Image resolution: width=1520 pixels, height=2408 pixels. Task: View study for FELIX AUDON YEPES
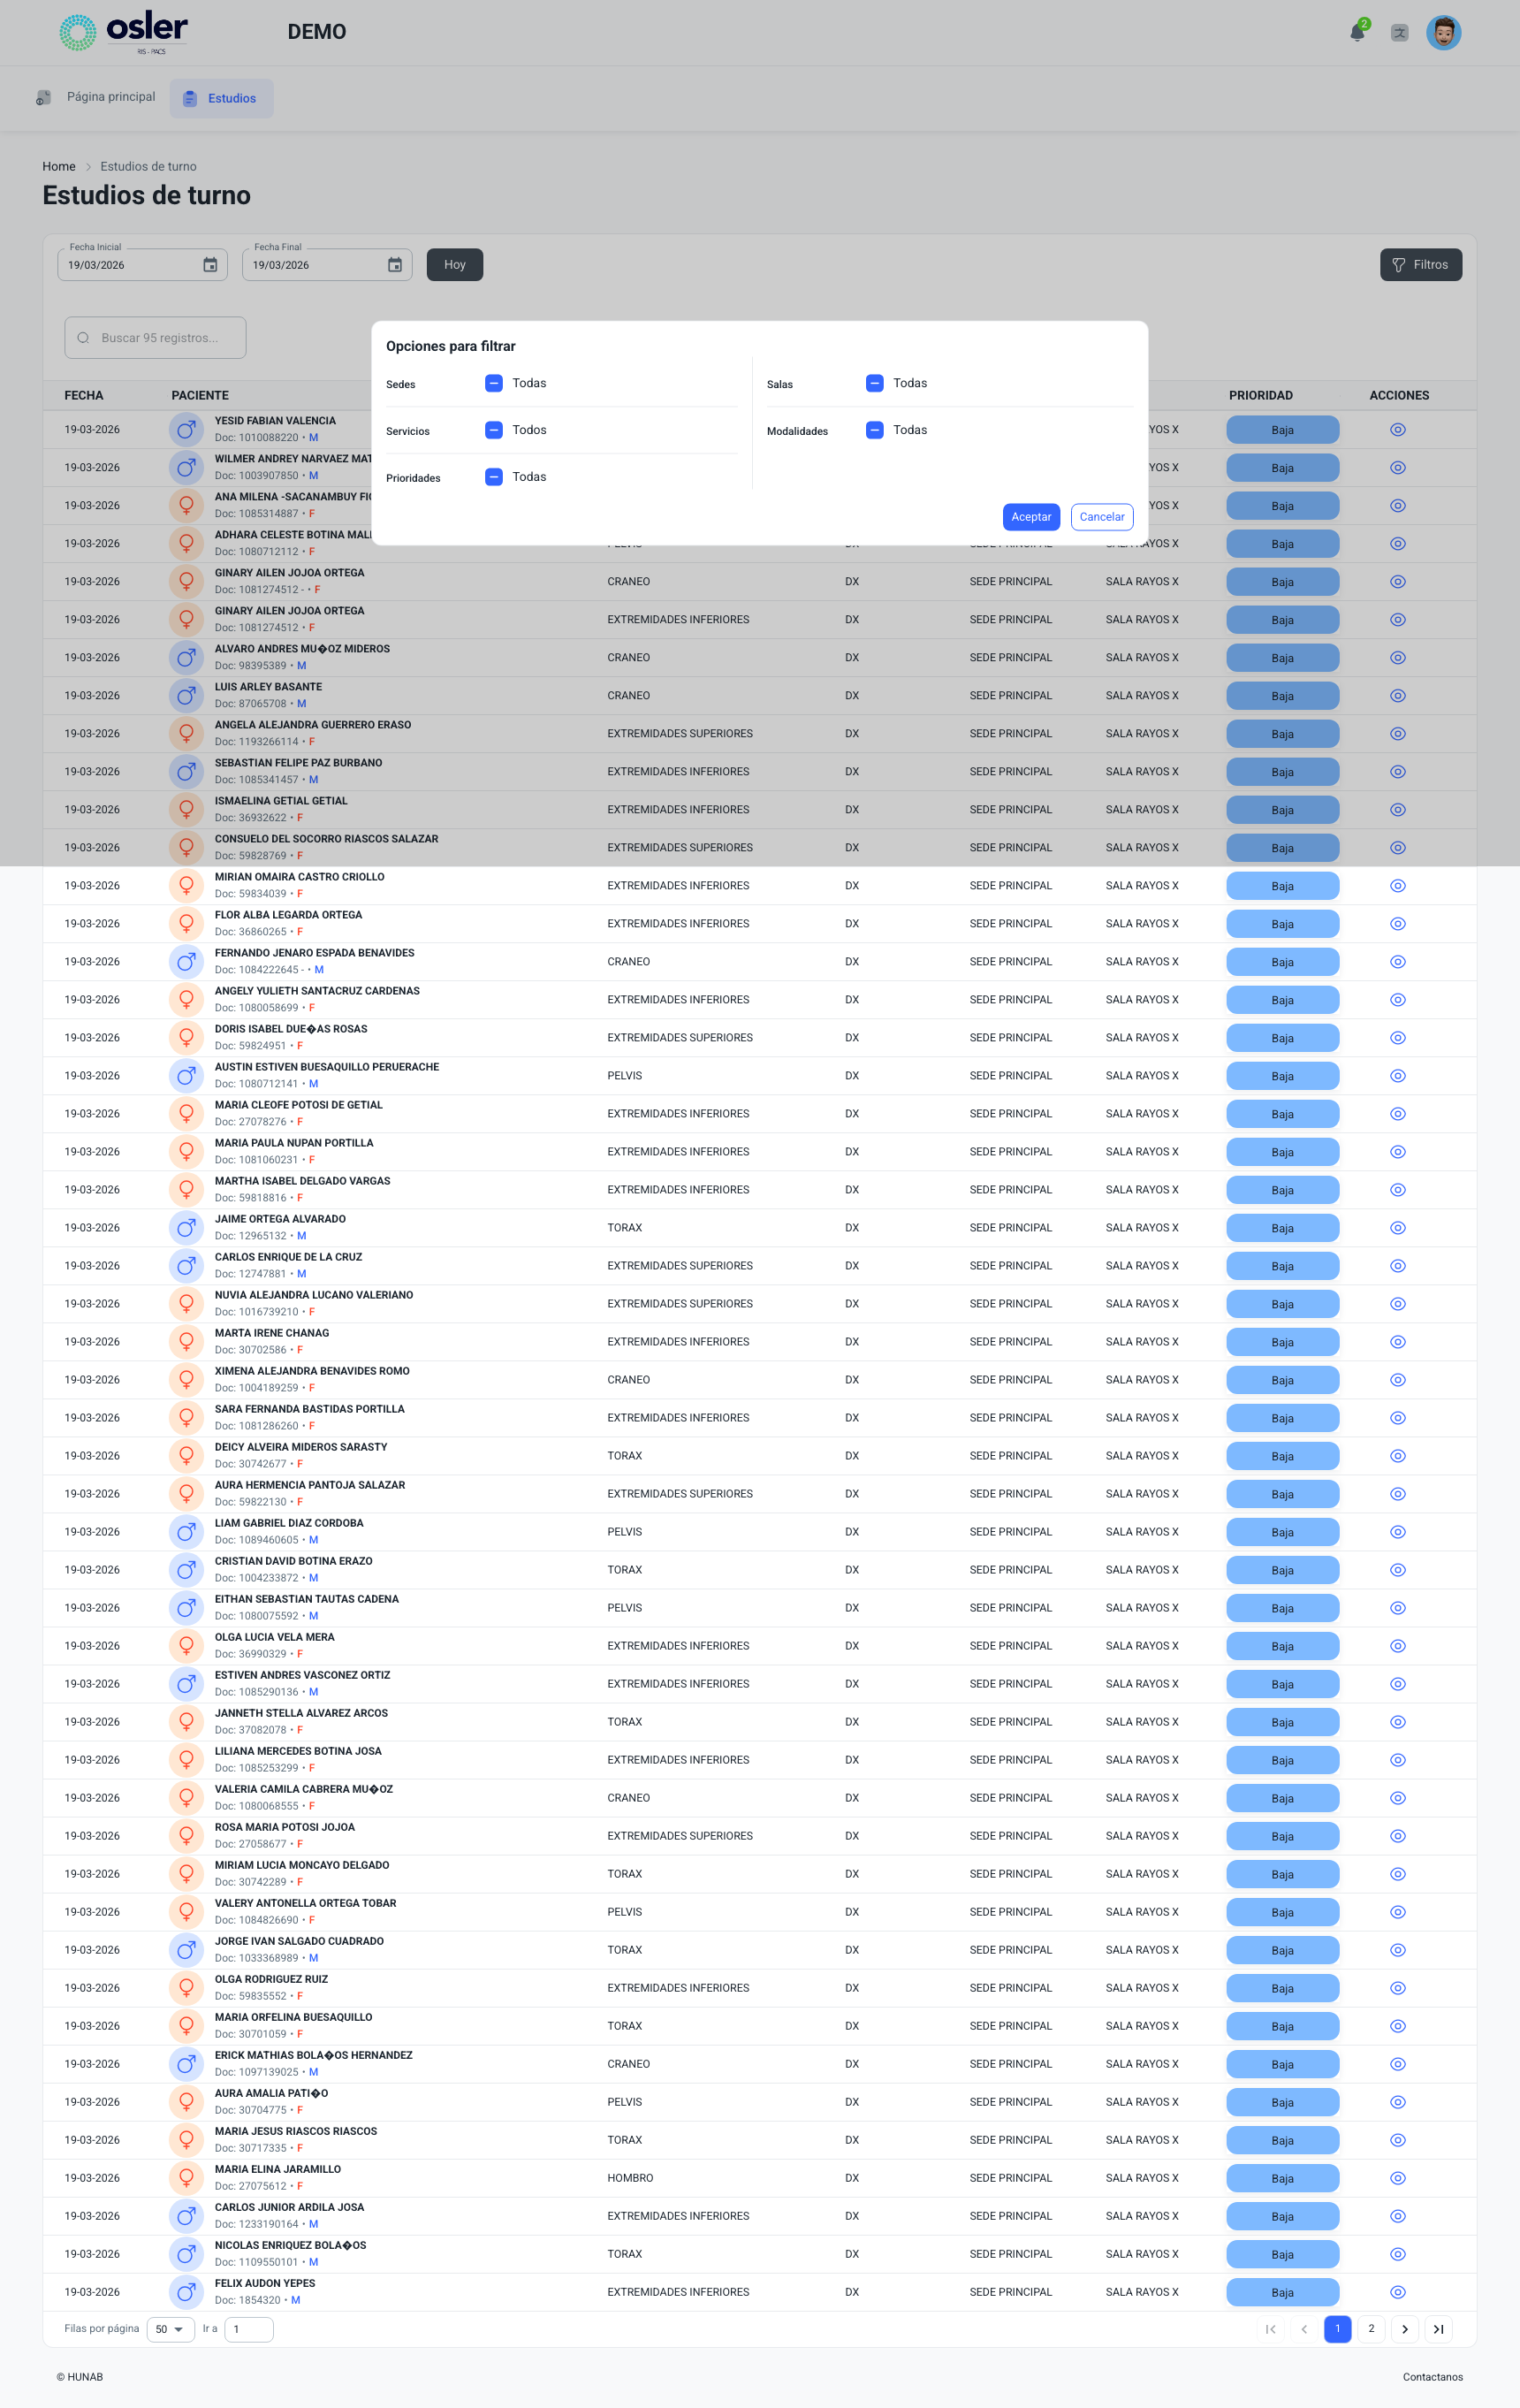coord(1398,2292)
